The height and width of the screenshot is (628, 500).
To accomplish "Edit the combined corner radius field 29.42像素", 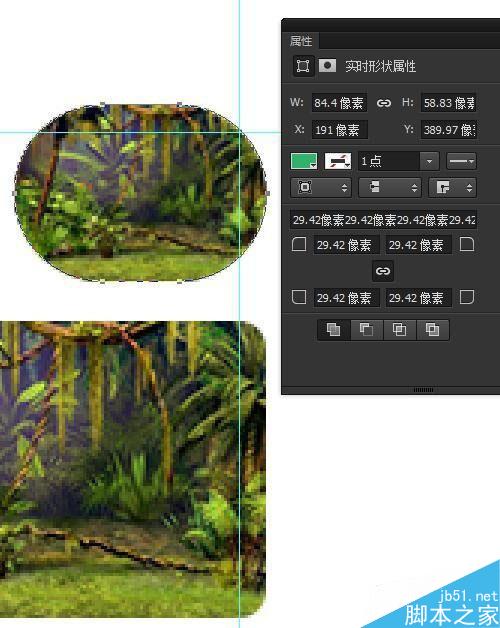I will [x=383, y=220].
